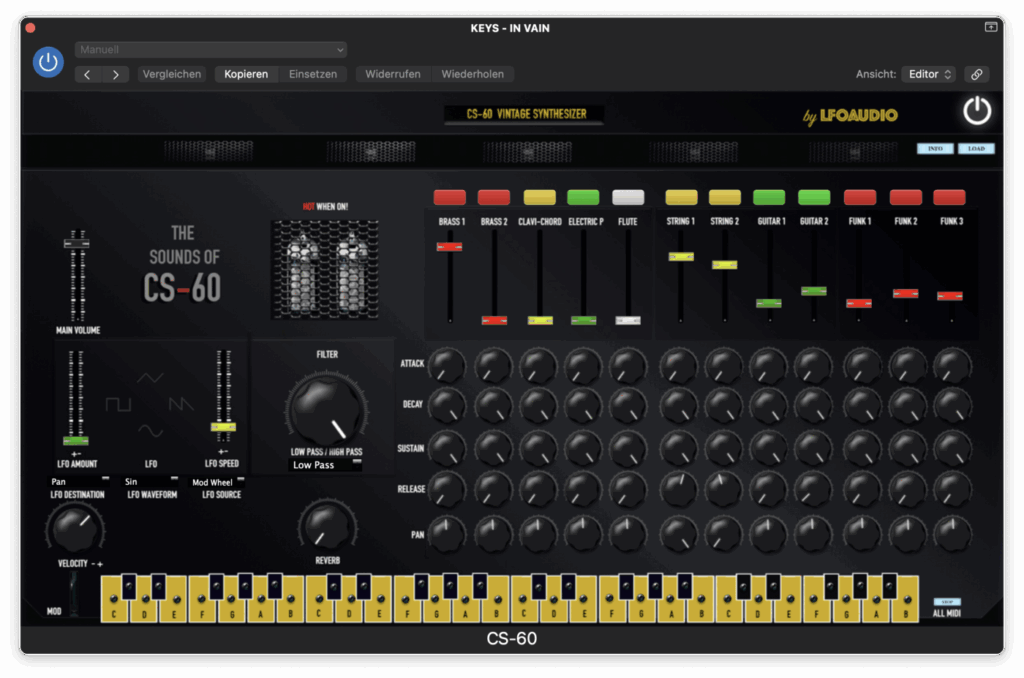The image size is (1024, 678).
Task: Click the blue plugin bypass power button
Action: coord(48,62)
